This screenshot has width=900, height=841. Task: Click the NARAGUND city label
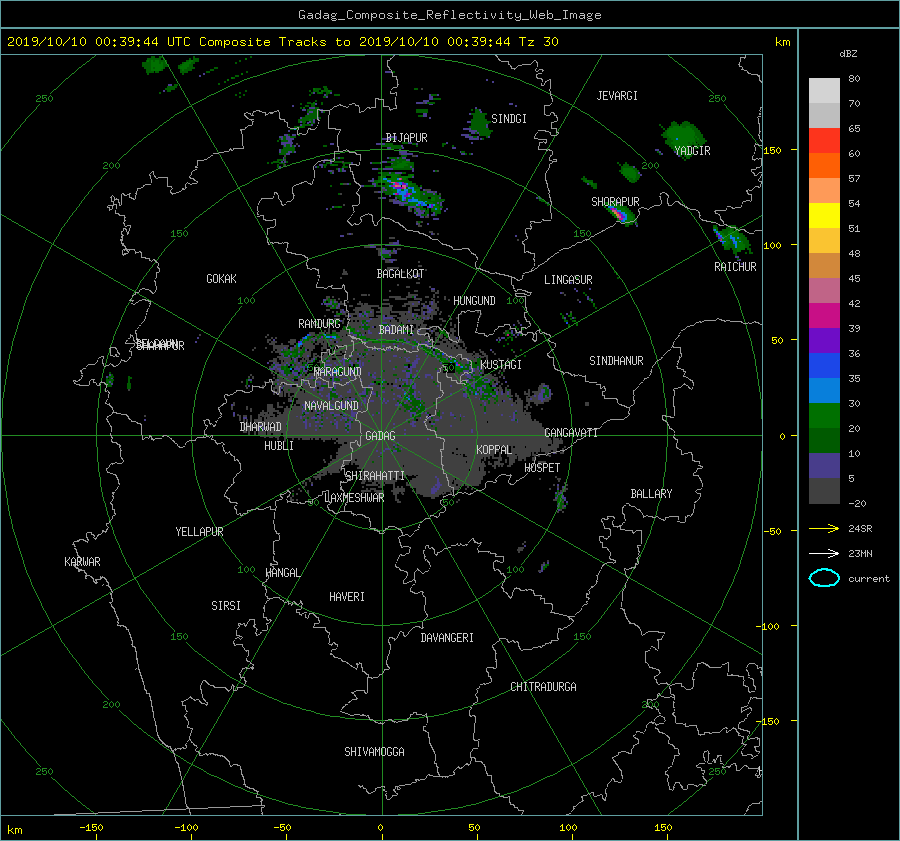338,372
